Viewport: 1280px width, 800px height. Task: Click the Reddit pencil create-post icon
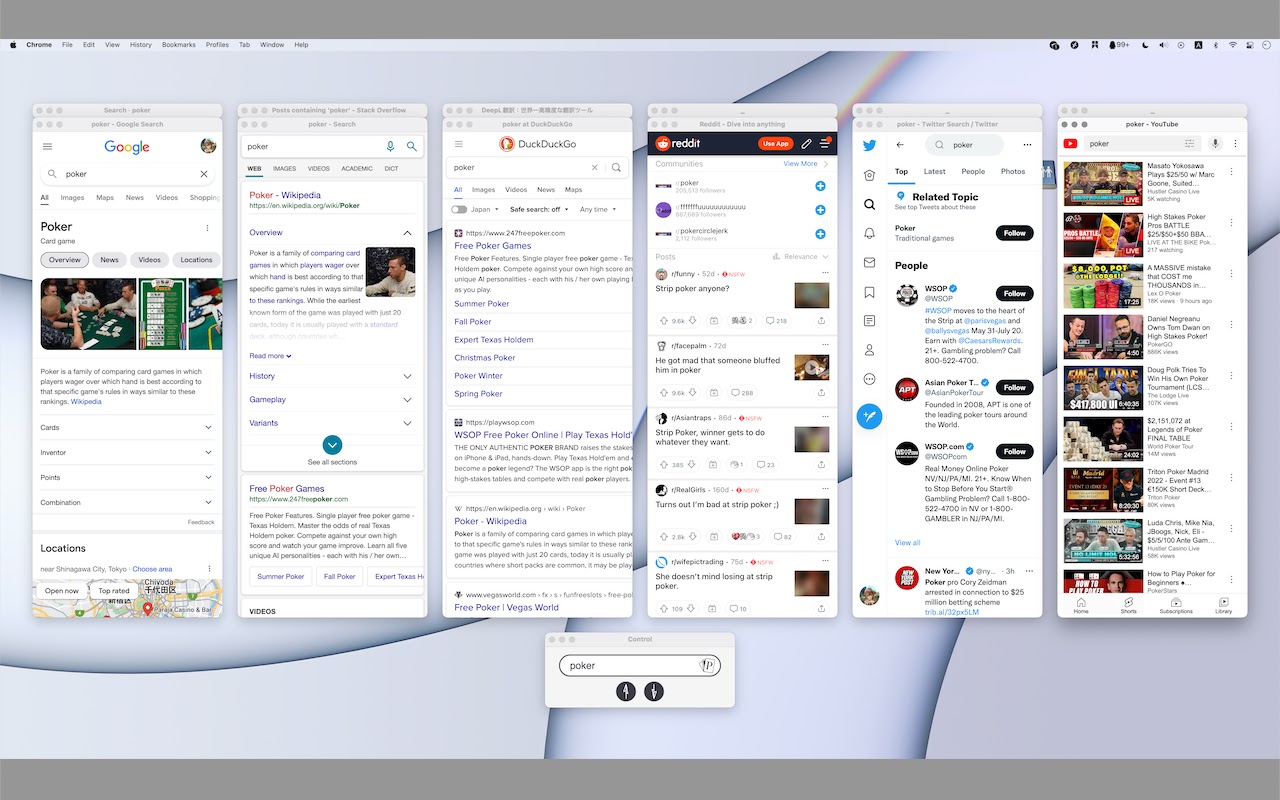click(806, 144)
